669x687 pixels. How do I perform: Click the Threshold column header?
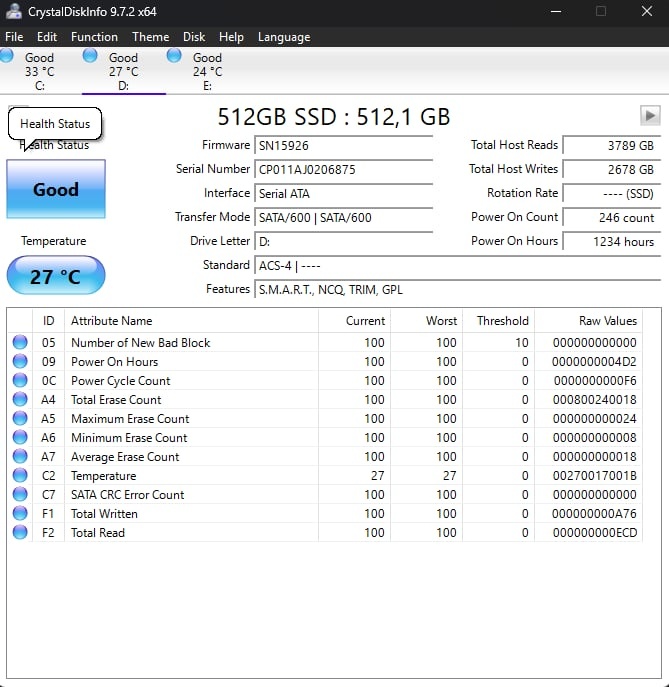498,321
